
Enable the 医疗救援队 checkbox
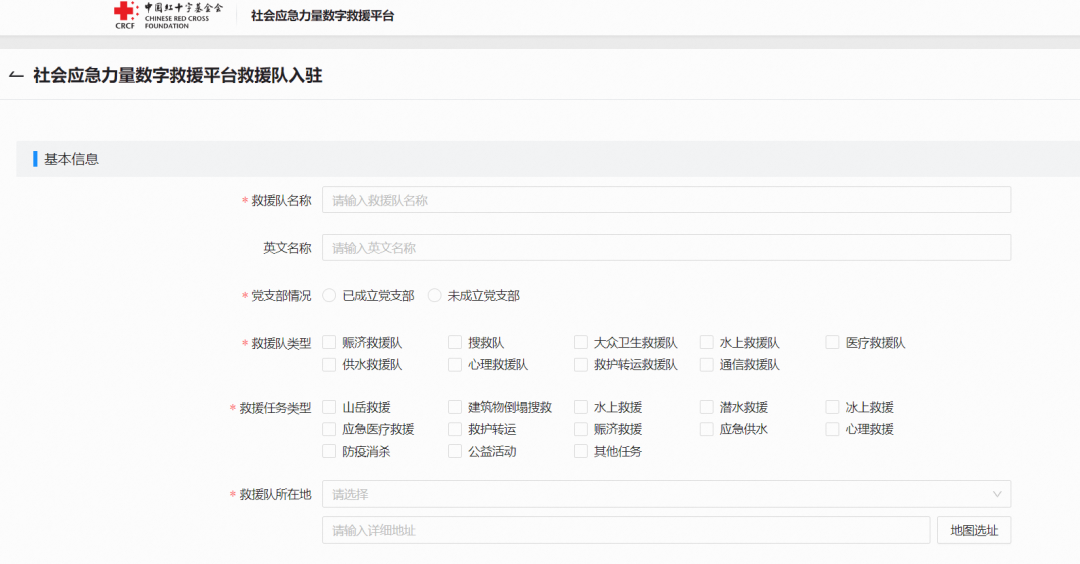[x=832, y=343]
